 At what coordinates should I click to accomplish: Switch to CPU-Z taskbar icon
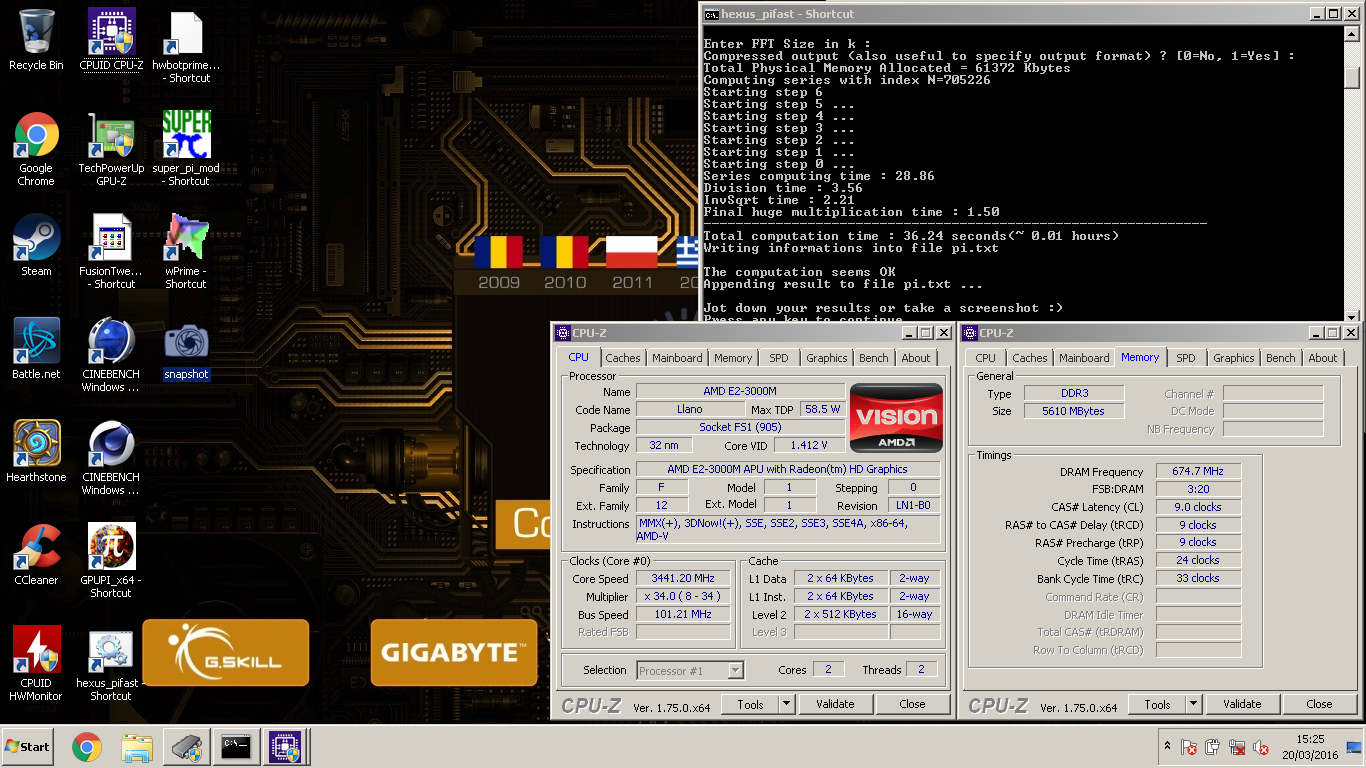coord(286,746)
